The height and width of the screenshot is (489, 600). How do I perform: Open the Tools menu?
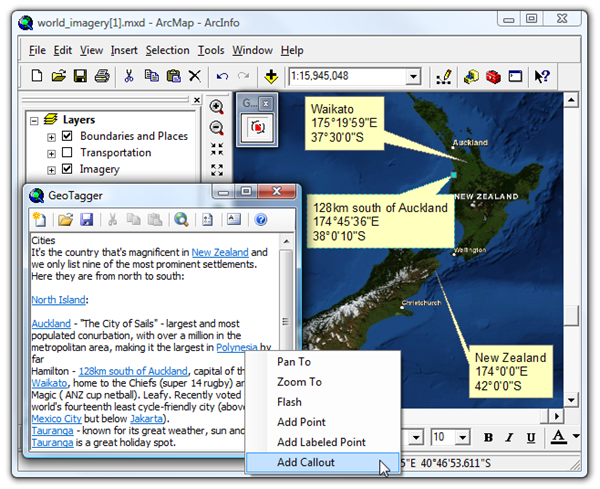(x=211, y=50)
